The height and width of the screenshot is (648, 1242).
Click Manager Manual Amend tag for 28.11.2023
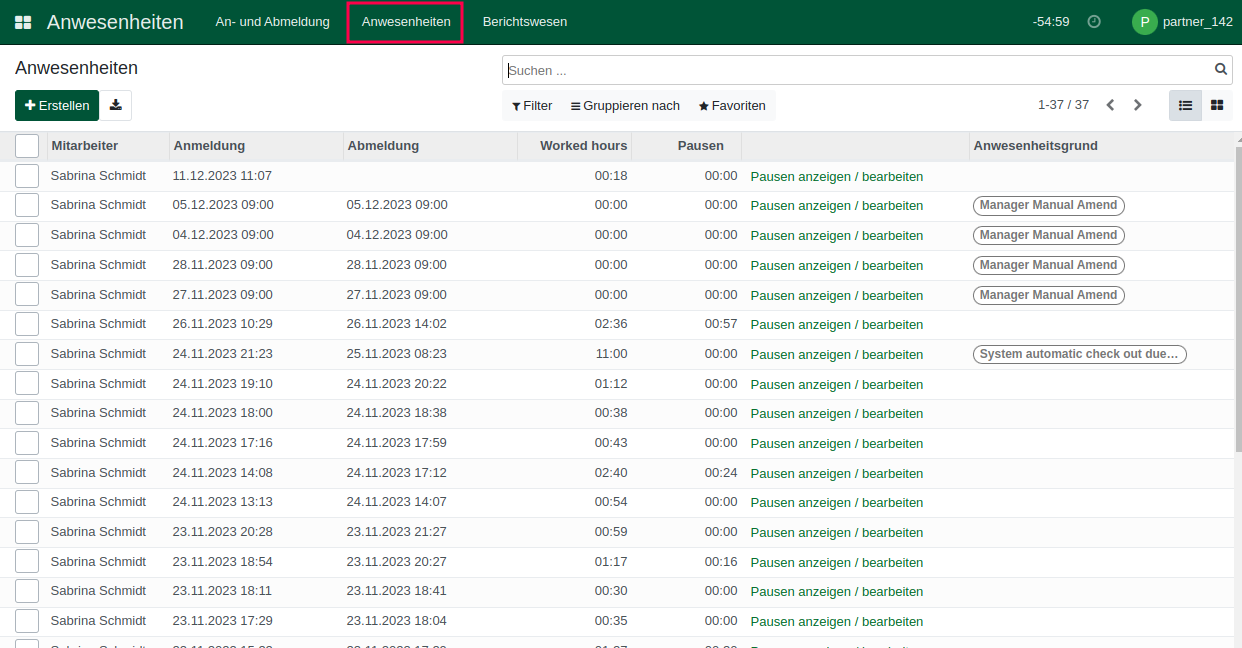coord(1048,265)
